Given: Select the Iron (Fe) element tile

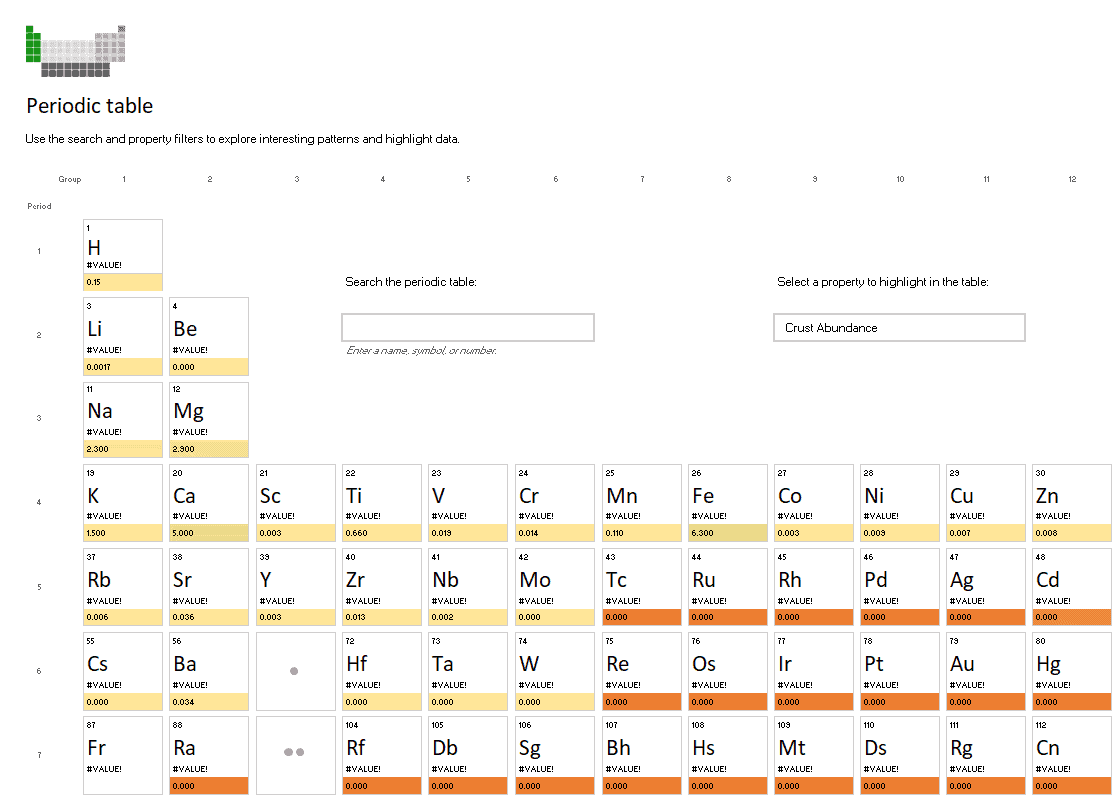Looking at the screenshot, I should click(727, 503).
